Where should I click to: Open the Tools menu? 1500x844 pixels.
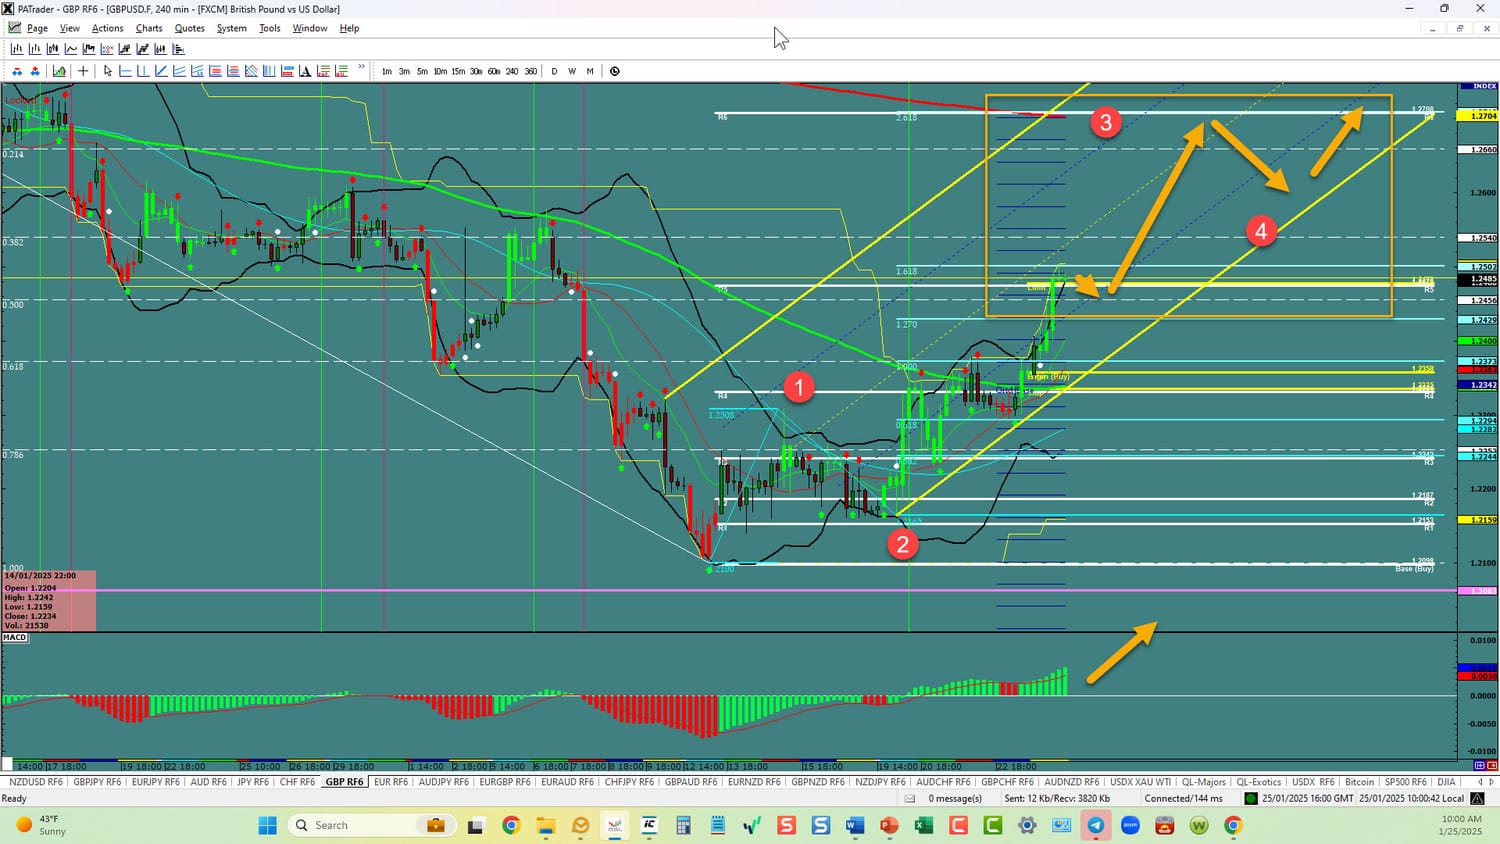270,28
